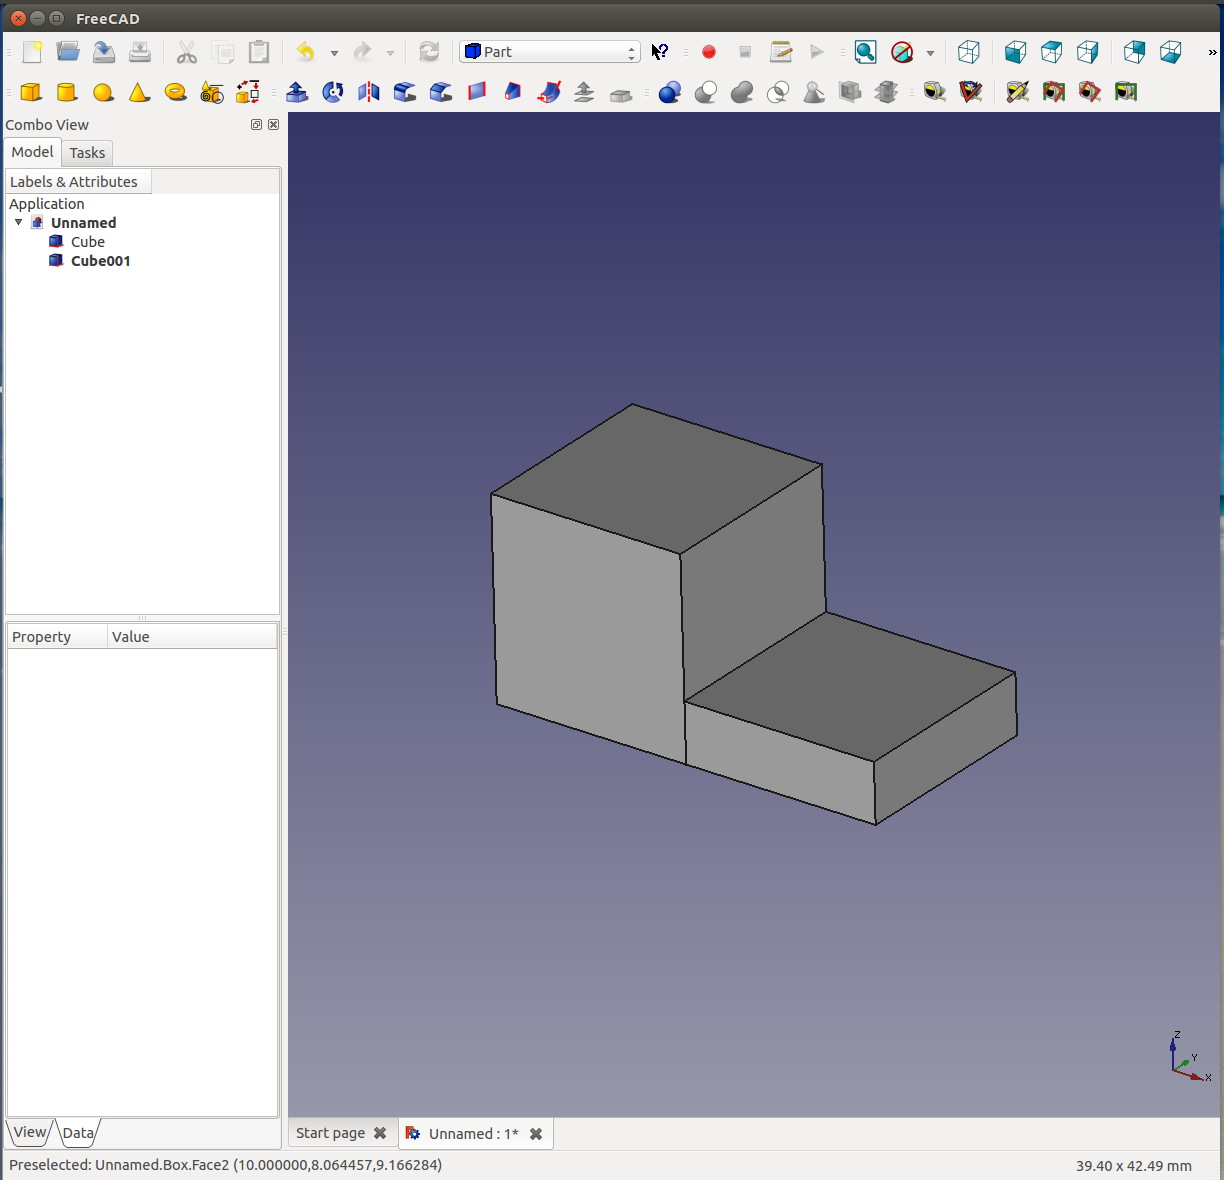
Task: Insert a sphere using the Sphere icon
Action: pyautogui.click(x=103, y=92)
